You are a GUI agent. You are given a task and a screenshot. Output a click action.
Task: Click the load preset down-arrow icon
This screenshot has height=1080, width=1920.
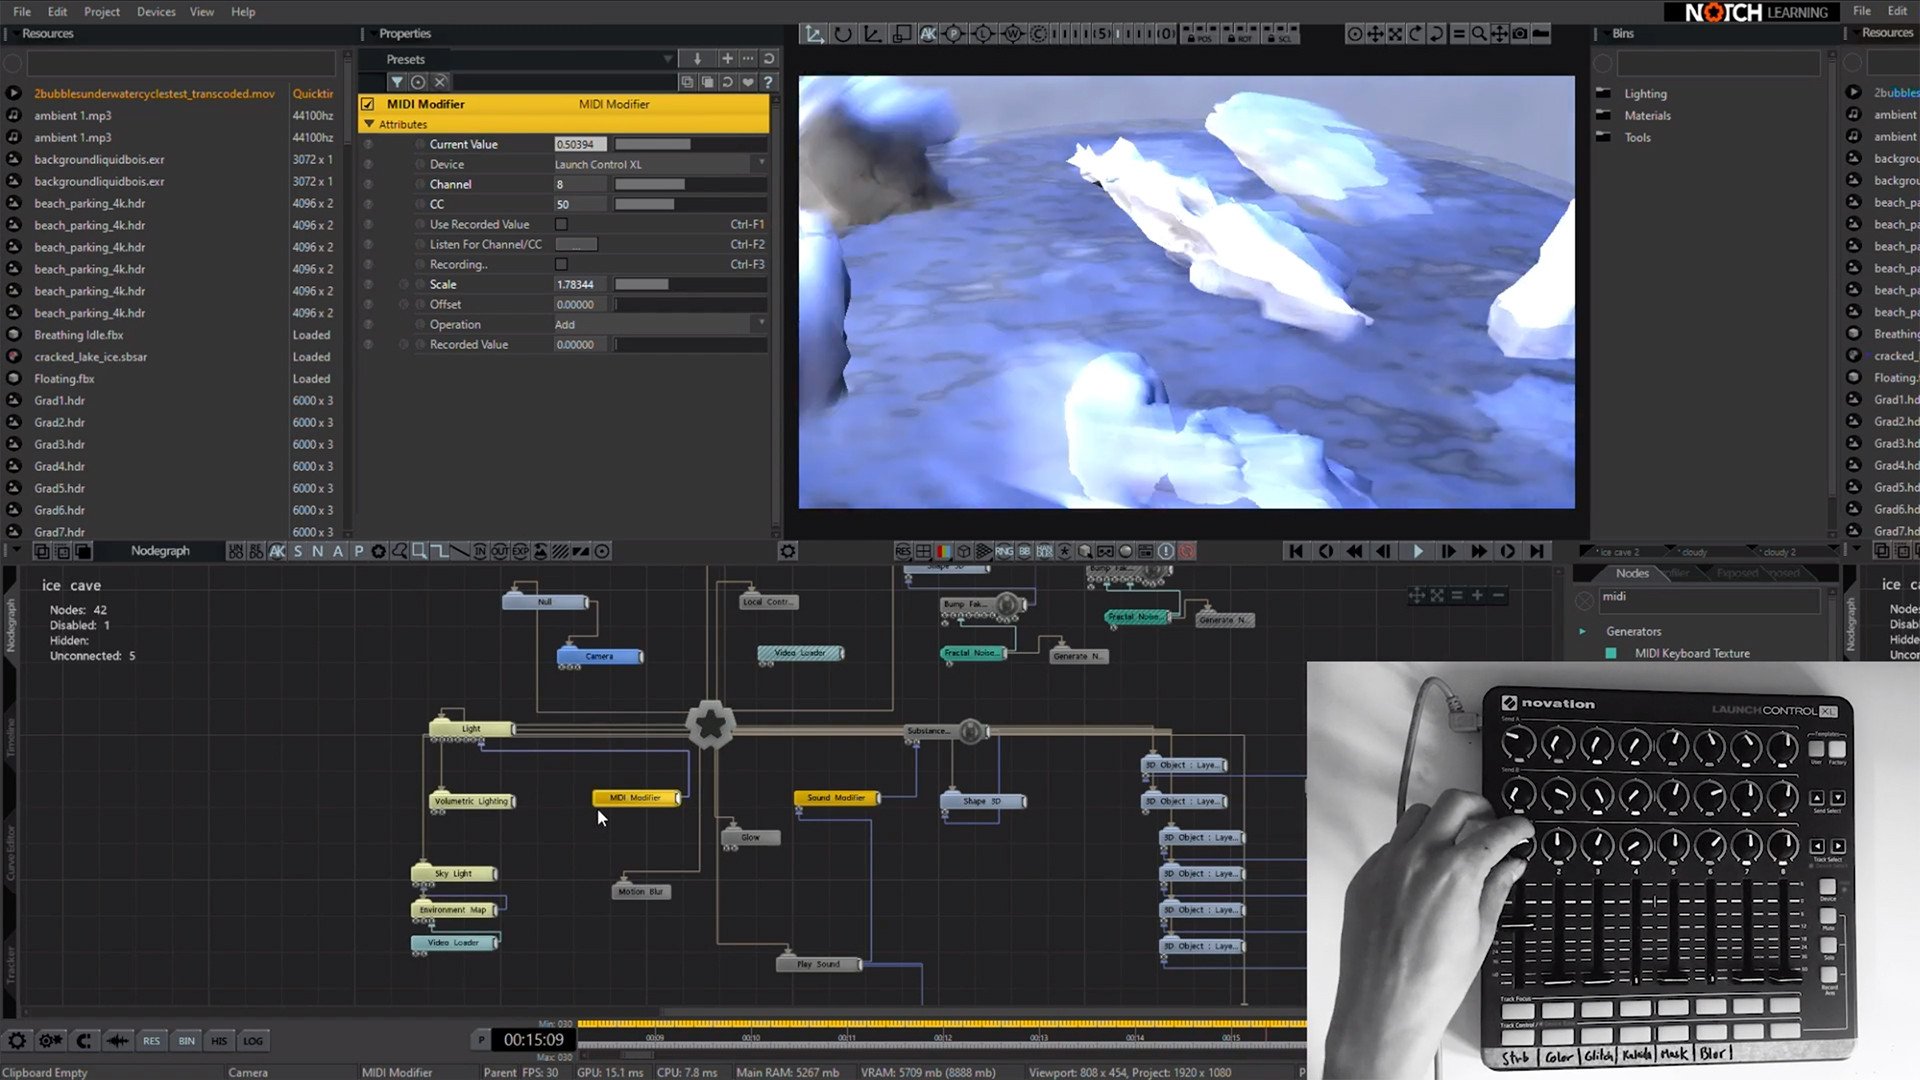[697, 59]
